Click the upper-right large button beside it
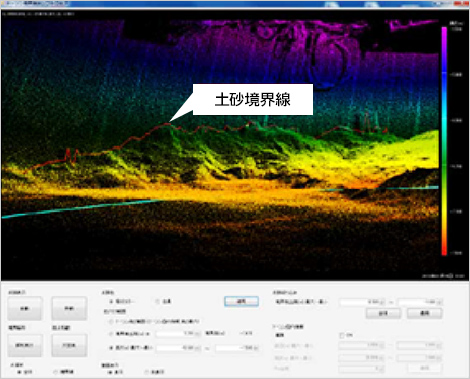Image resolution: width=470 pixels, height=379 pixels. pos(69,309)
